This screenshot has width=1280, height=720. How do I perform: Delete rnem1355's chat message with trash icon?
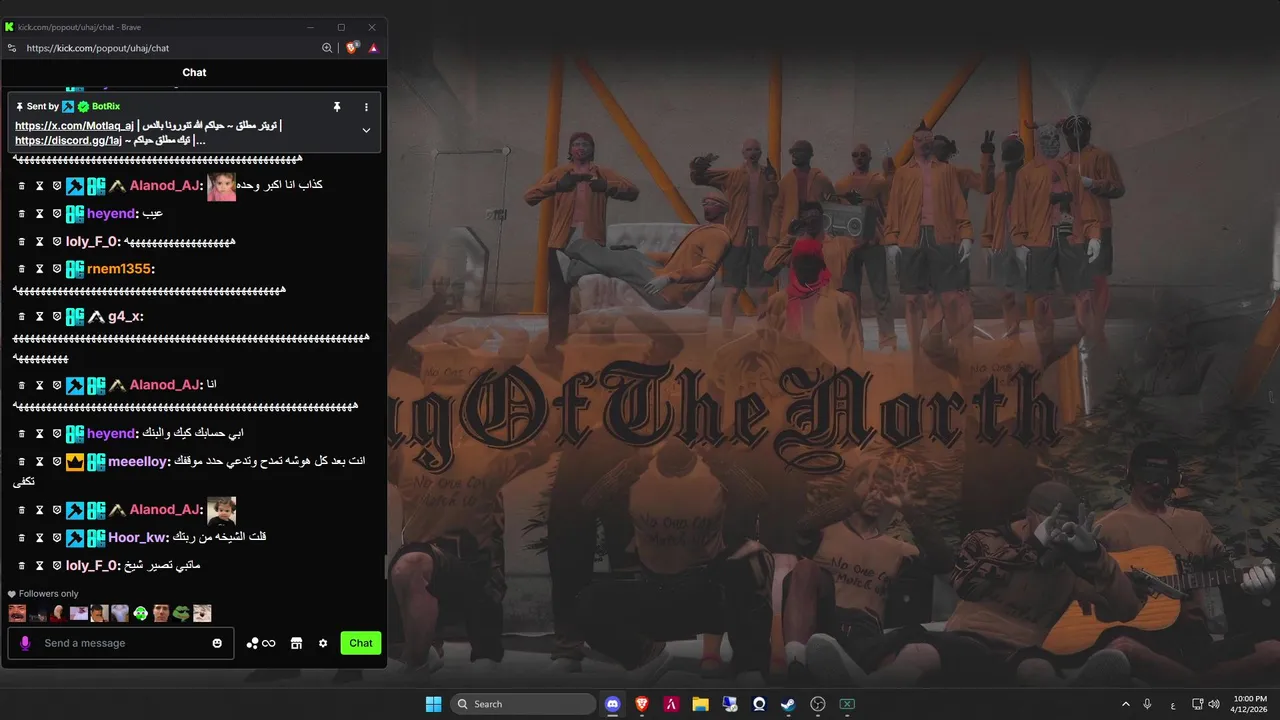click(21, 269)
